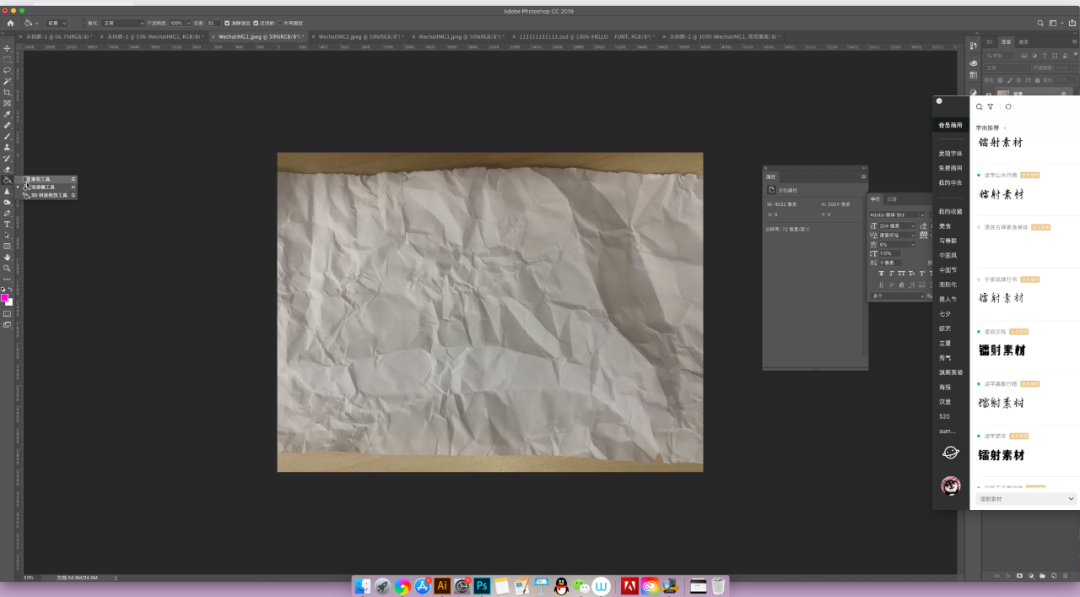Open the blend mode 正常 dropdown
The height and width of the screenshot is (597, 1080).
point(122,22)
